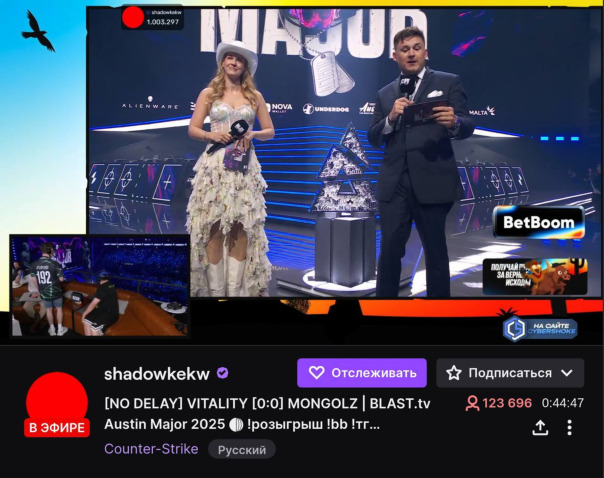This screenshot has width=604, height=478.
Task: Click the BetBoom sponsor banner in stream
Action: [539, 222]
